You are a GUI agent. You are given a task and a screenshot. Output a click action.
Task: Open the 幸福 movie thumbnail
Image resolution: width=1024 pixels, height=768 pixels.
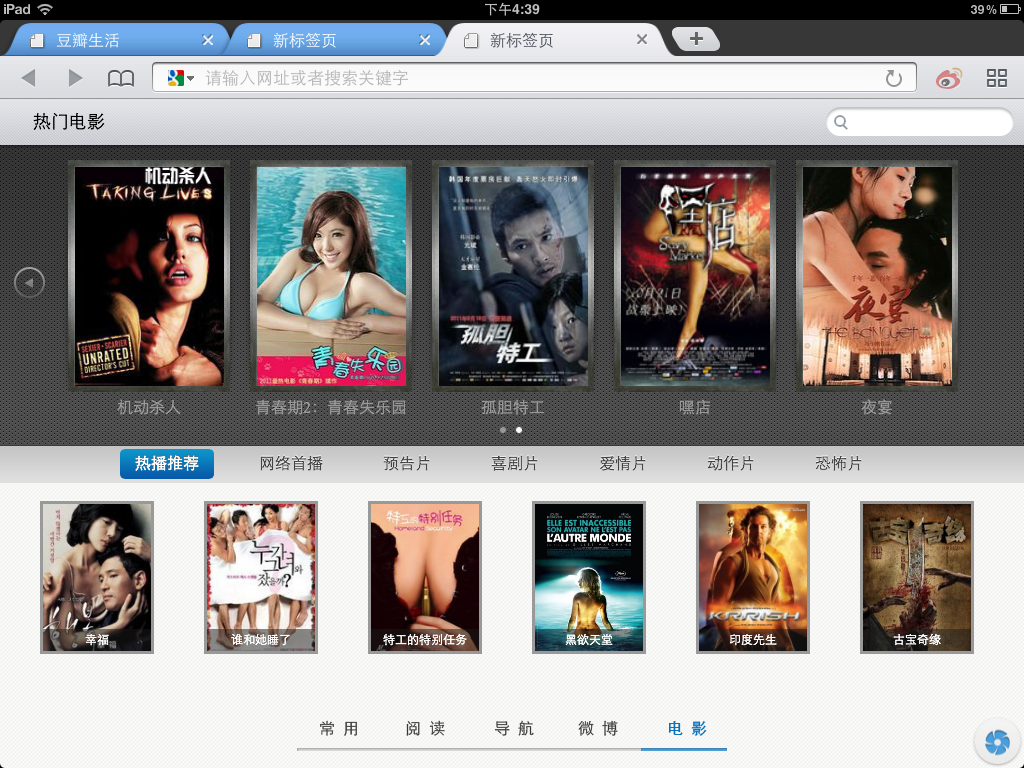[97, 577]
